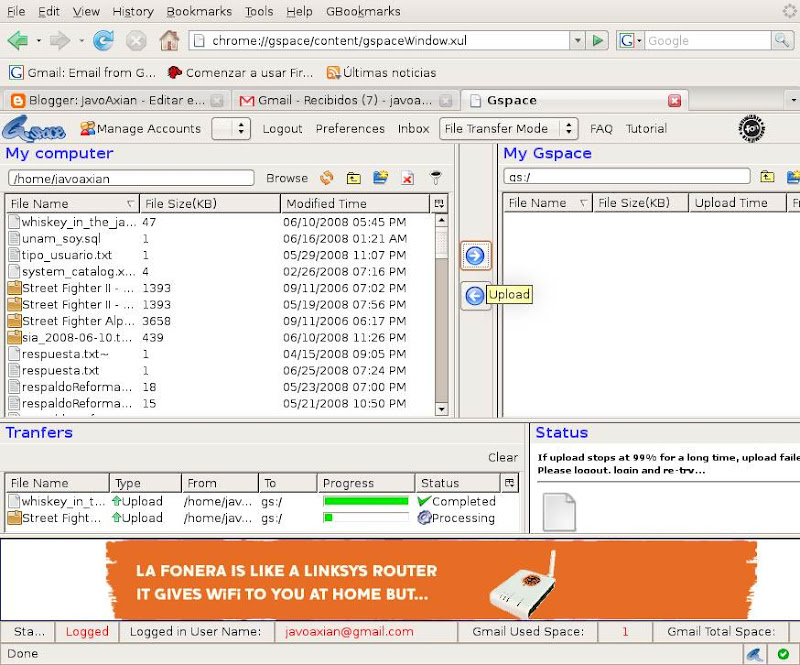800x665 pixels.
Task: Open the File Transfer Mode dropdown
Action: pos(509,129)
